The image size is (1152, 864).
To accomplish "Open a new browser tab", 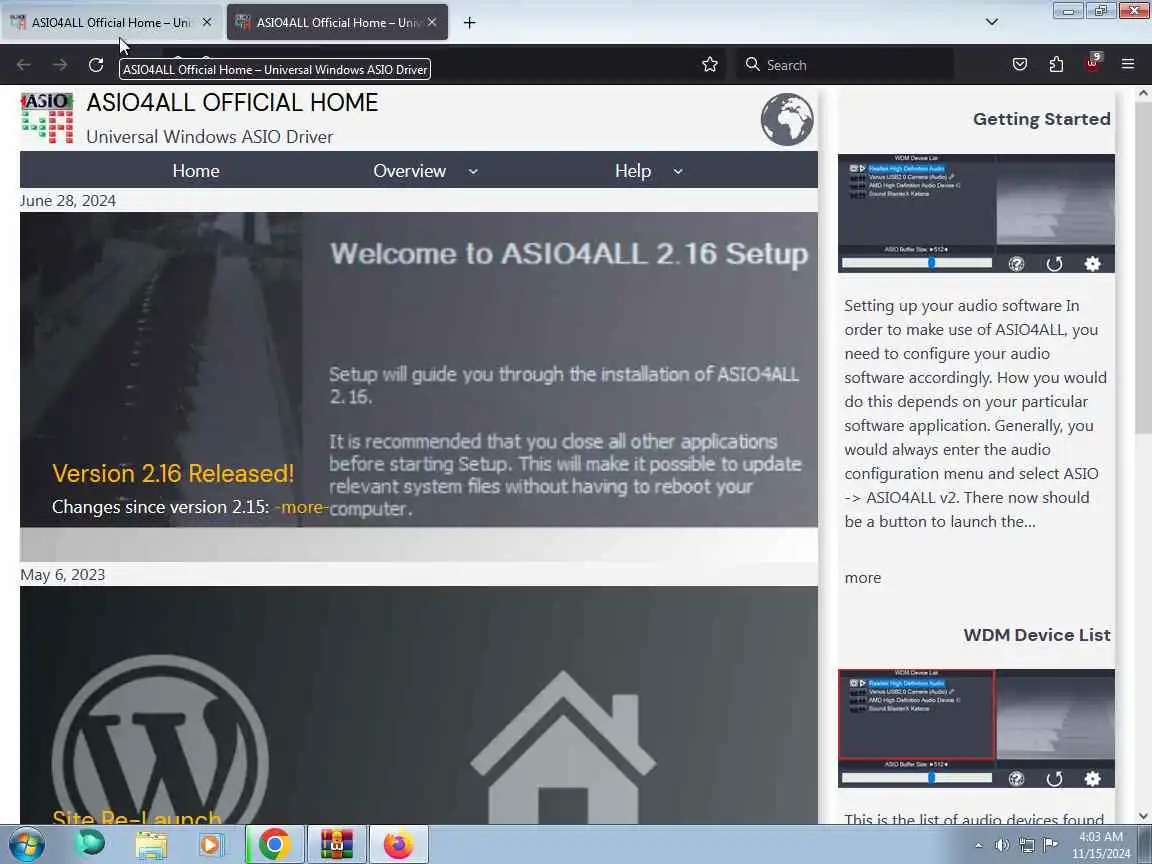I will (x=469, y=23).
